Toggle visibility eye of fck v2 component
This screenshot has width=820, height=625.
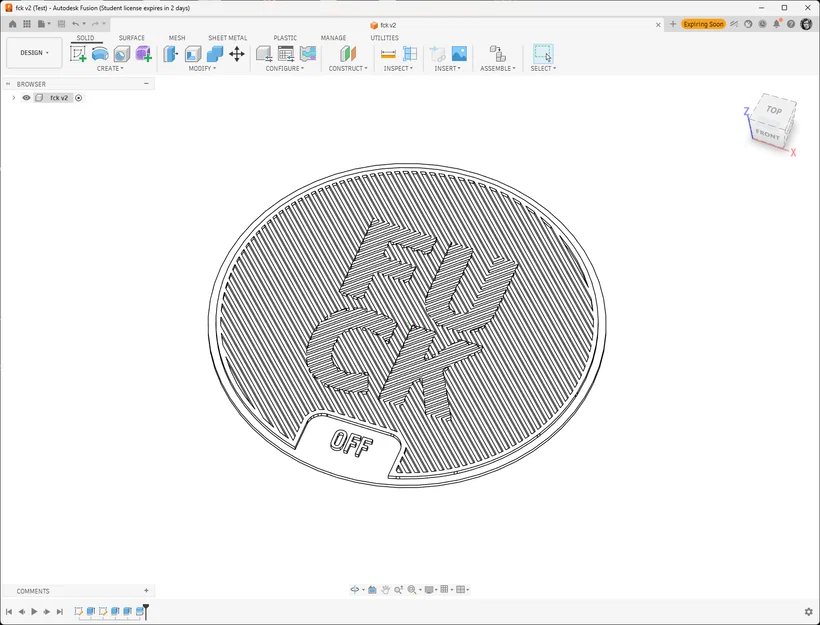pos(26,98)
